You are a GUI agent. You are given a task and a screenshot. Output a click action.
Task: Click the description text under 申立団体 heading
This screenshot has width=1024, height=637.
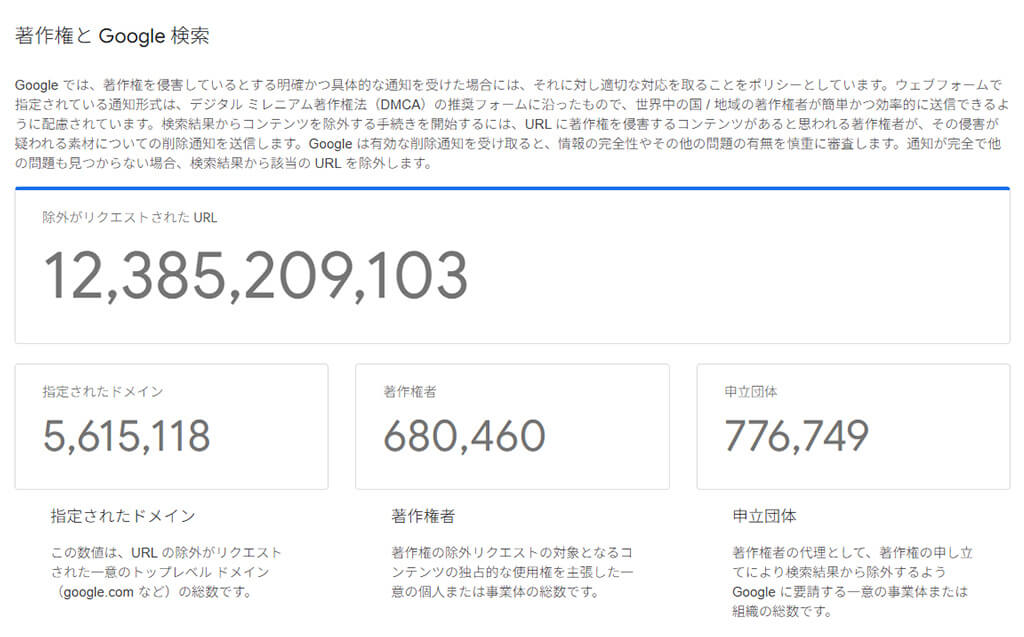(x=851, y=582)
